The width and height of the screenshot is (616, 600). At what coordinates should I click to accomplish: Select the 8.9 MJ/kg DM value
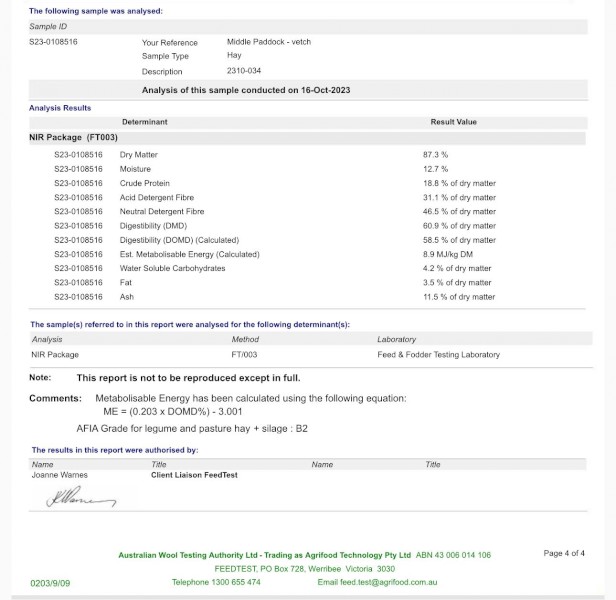(448, 254)
